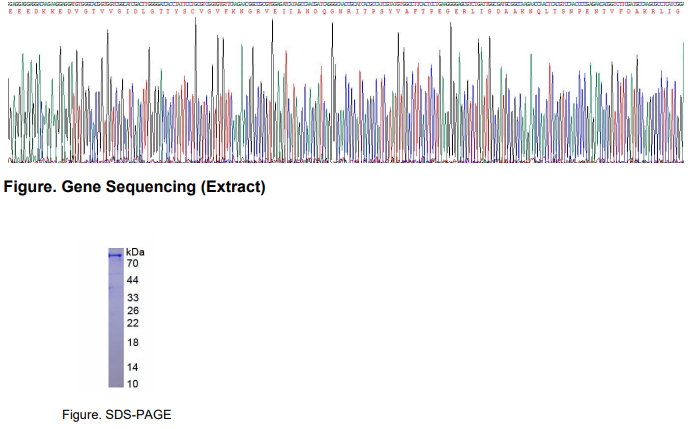Click the red amino acid sequence line
Viewport: 688px width, 429px height.
[345, 12]
